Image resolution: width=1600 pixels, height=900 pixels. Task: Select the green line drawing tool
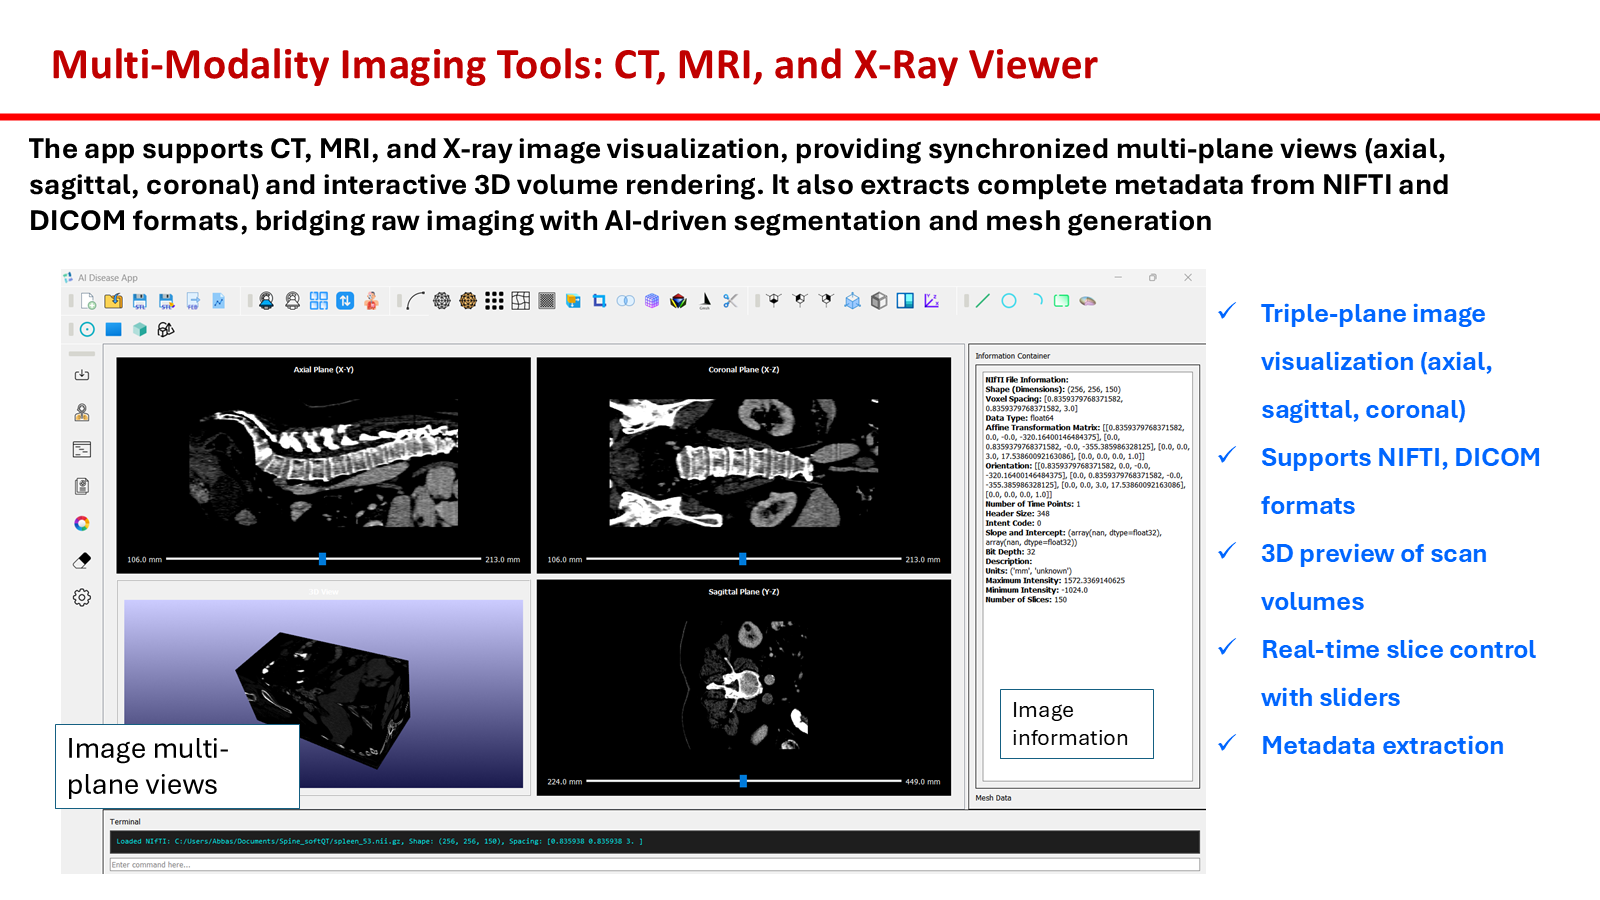coord(983,301)
